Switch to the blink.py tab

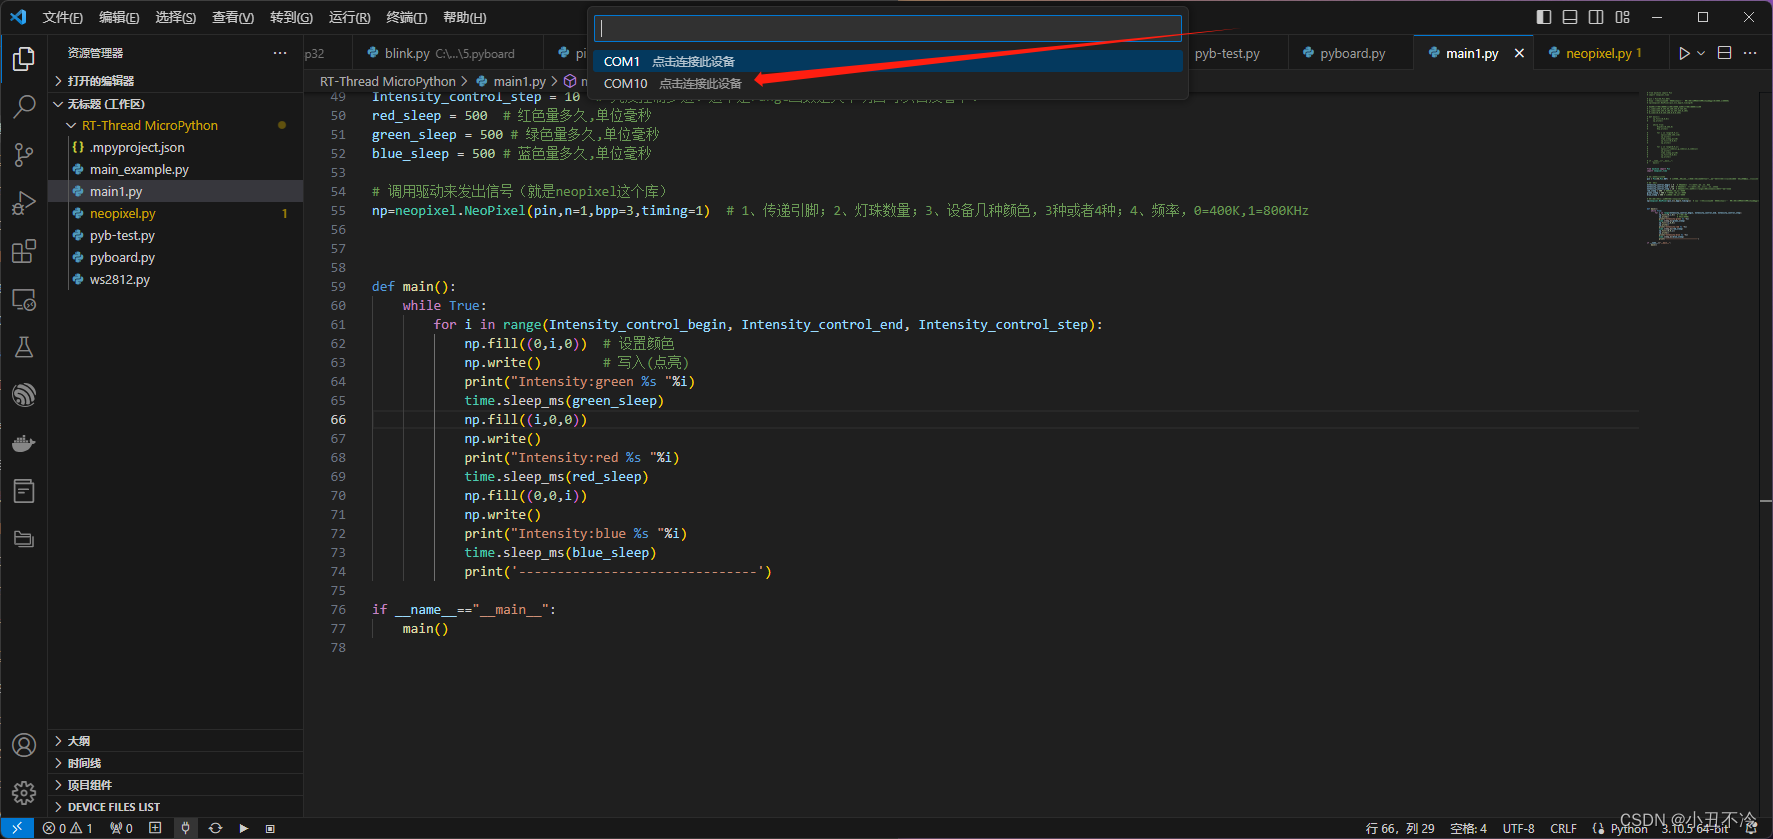pyautogui.click(x=448, y=53)
